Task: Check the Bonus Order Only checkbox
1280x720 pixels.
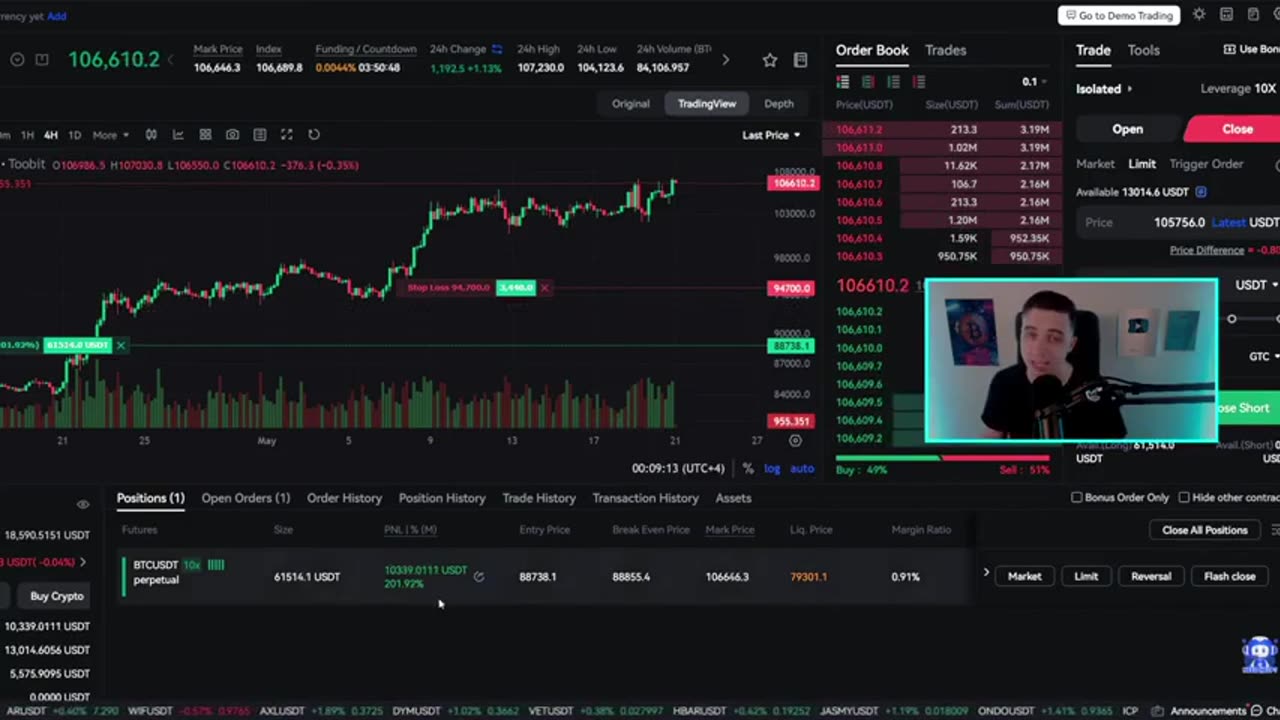Action: click(1077, 497)
